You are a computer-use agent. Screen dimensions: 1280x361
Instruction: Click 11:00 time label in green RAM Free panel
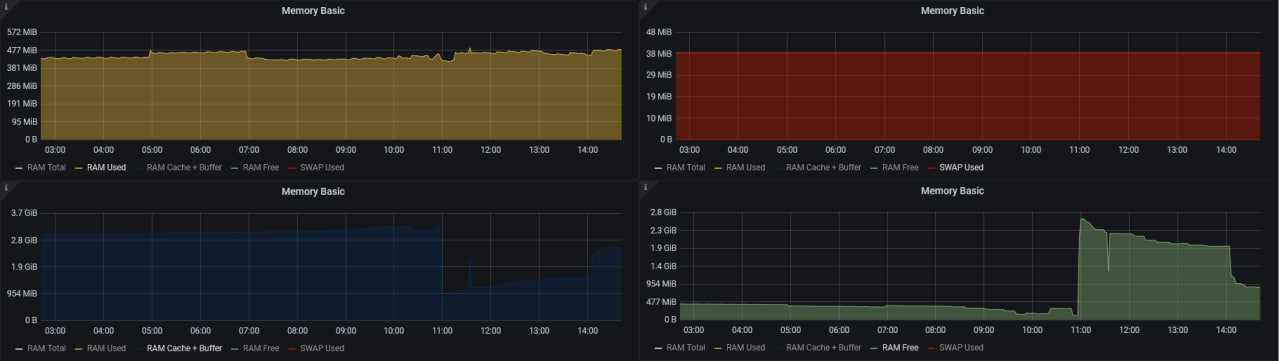tap(1079, 329)
